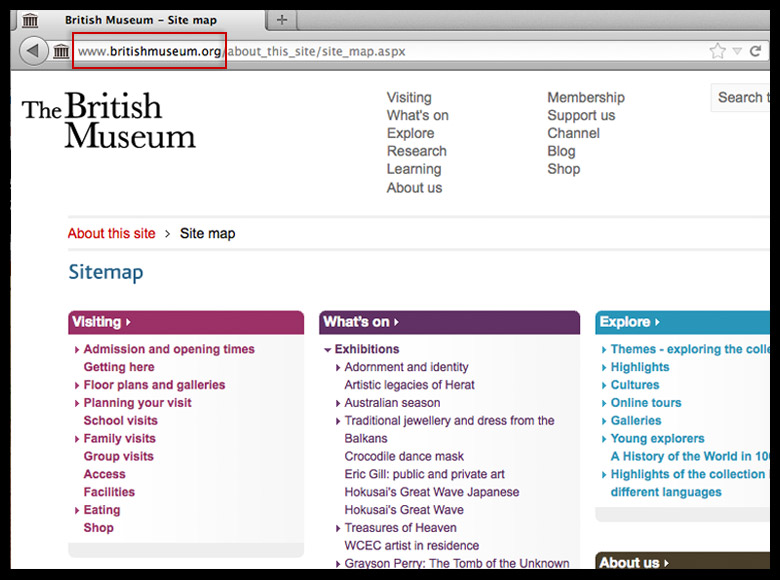Click The British Museum logo
Image resolution: width=780 pixels, height=580 pixels.
coord(108,121)
